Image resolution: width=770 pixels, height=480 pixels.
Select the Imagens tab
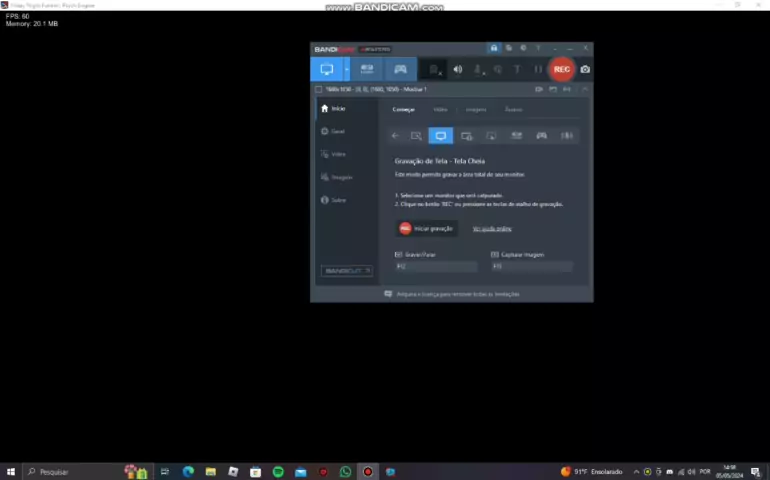476,110
